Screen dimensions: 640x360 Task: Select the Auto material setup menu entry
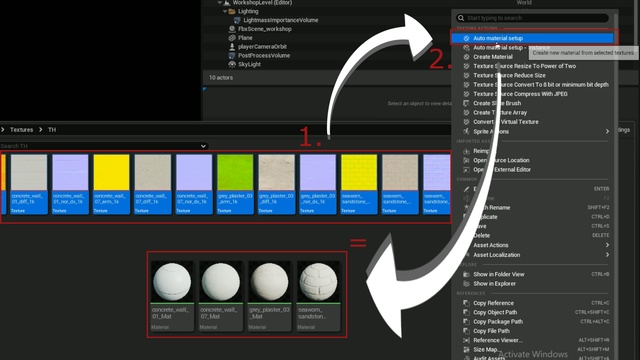coord(532,38)
